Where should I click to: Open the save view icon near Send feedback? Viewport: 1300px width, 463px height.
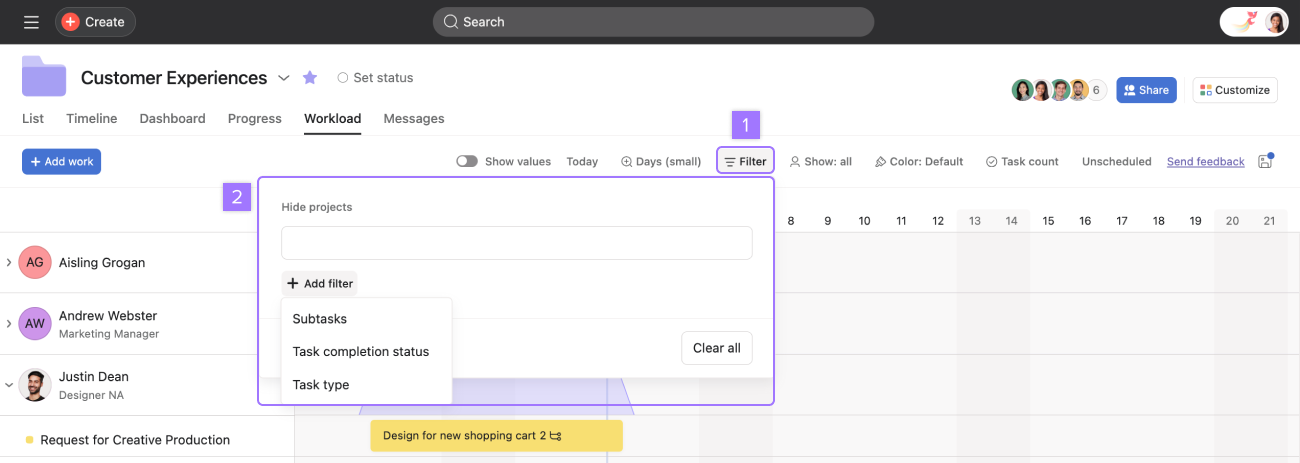coord(1265,161)
